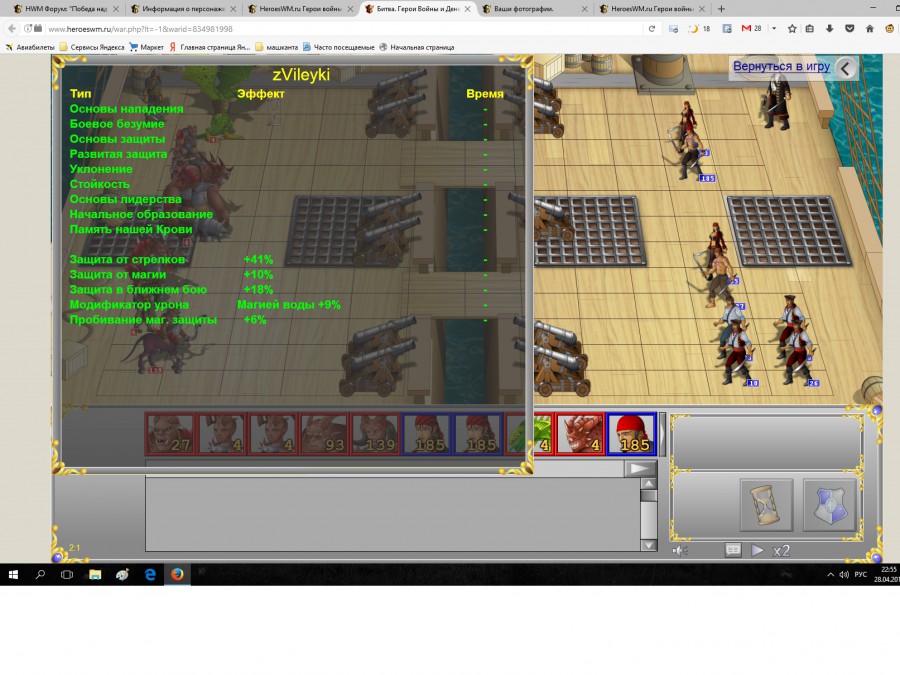Viewport: 900px width, 675px height.
Task: Open the Авиабилеты bookmark
Action: tap(30, 47)
